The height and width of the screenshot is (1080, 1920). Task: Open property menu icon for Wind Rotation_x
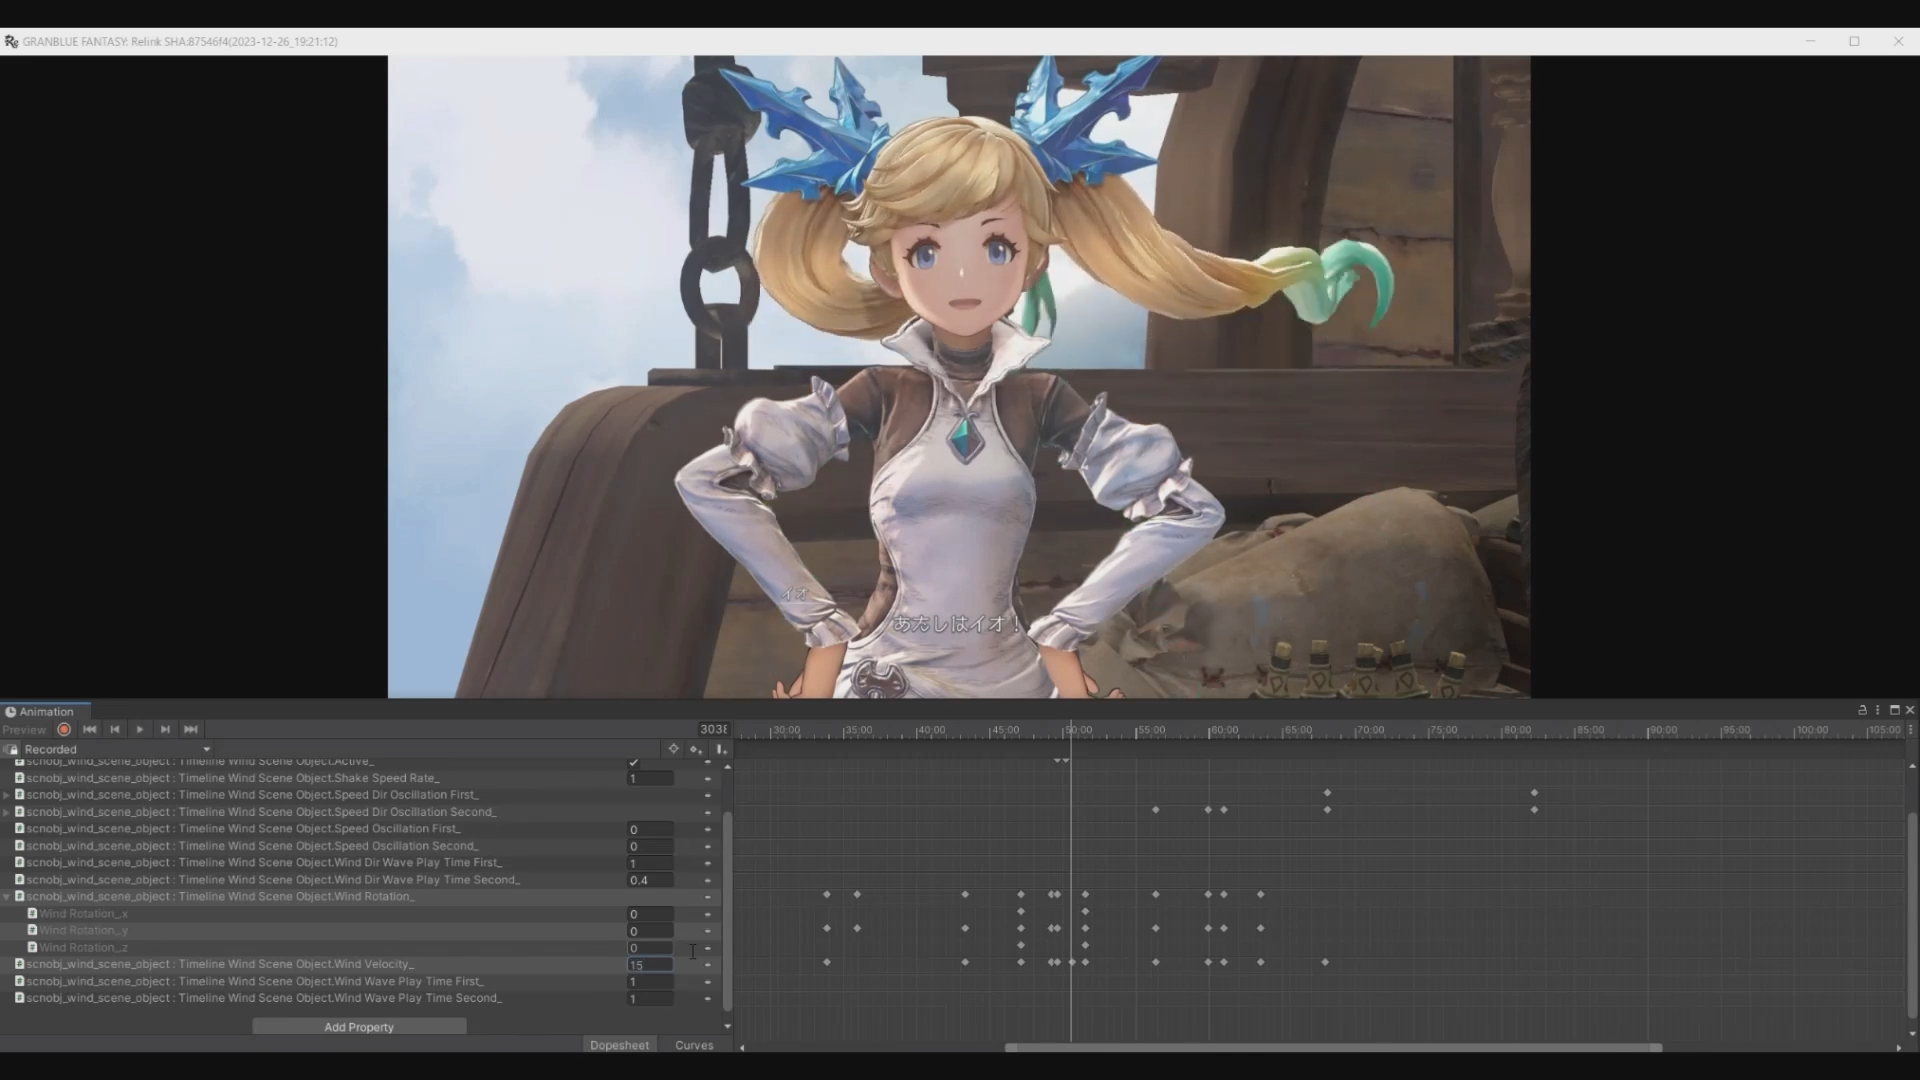[707, 914]
